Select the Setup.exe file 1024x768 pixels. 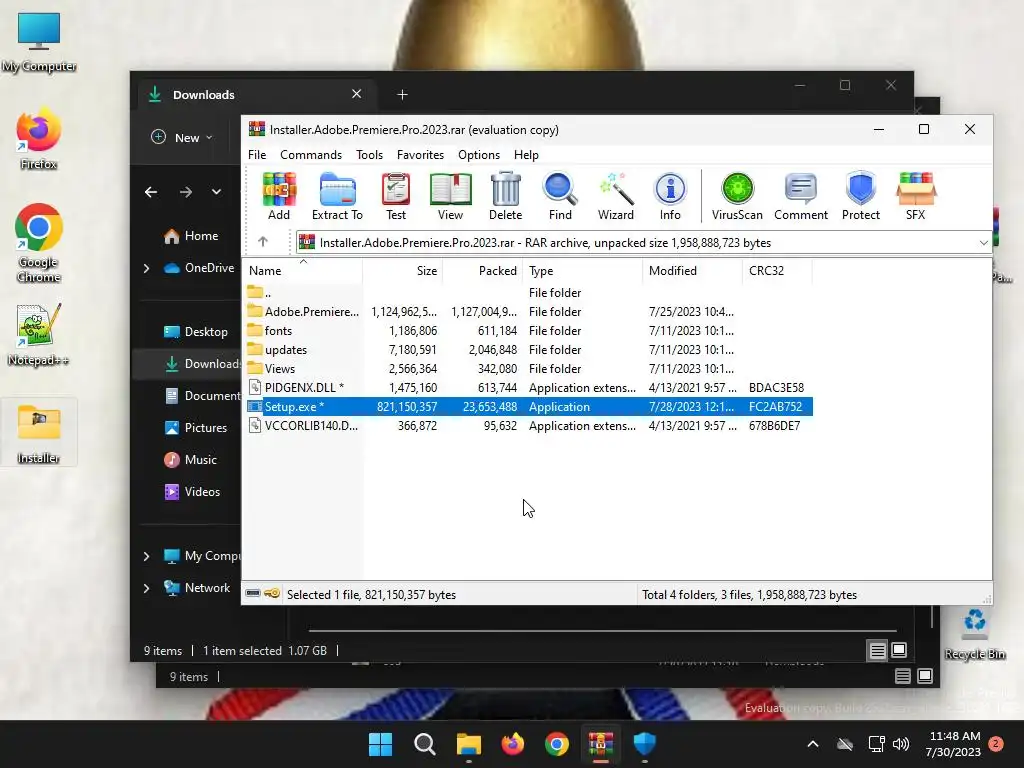pos(529,406)
